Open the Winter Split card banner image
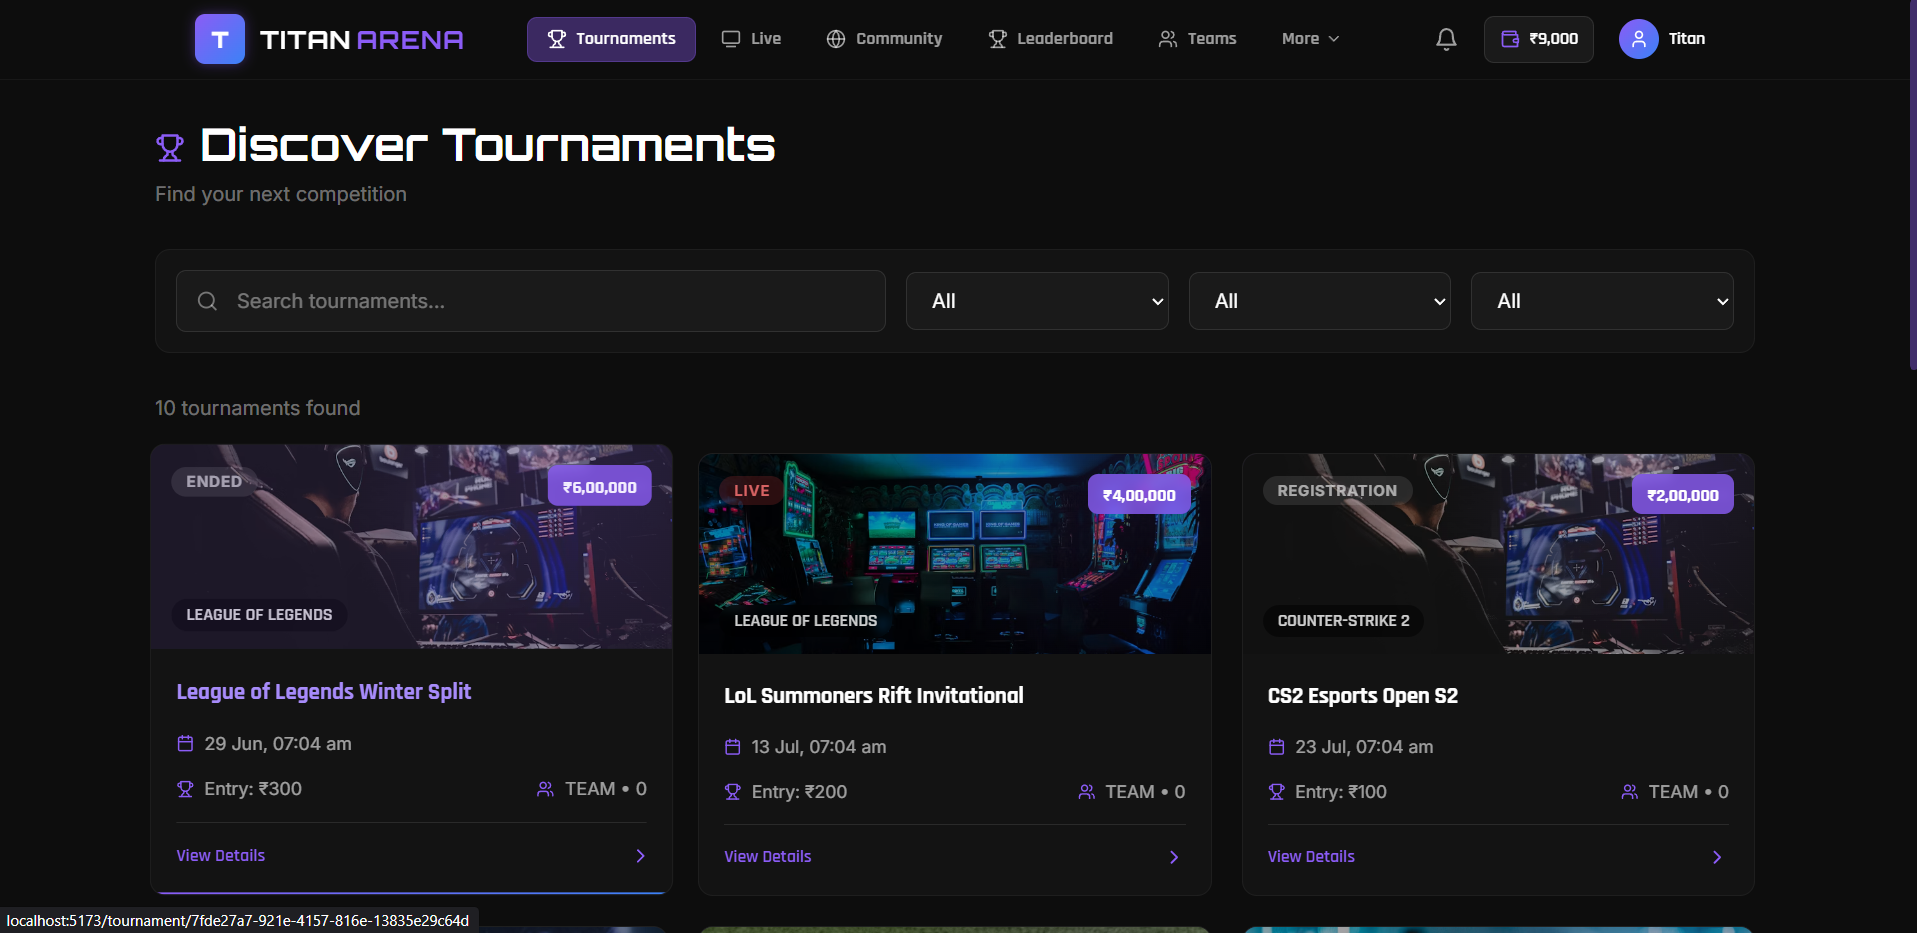Image resolution: width=1917 pixels, height=933 pixels. pyautogui.click(x=411, y=547)
